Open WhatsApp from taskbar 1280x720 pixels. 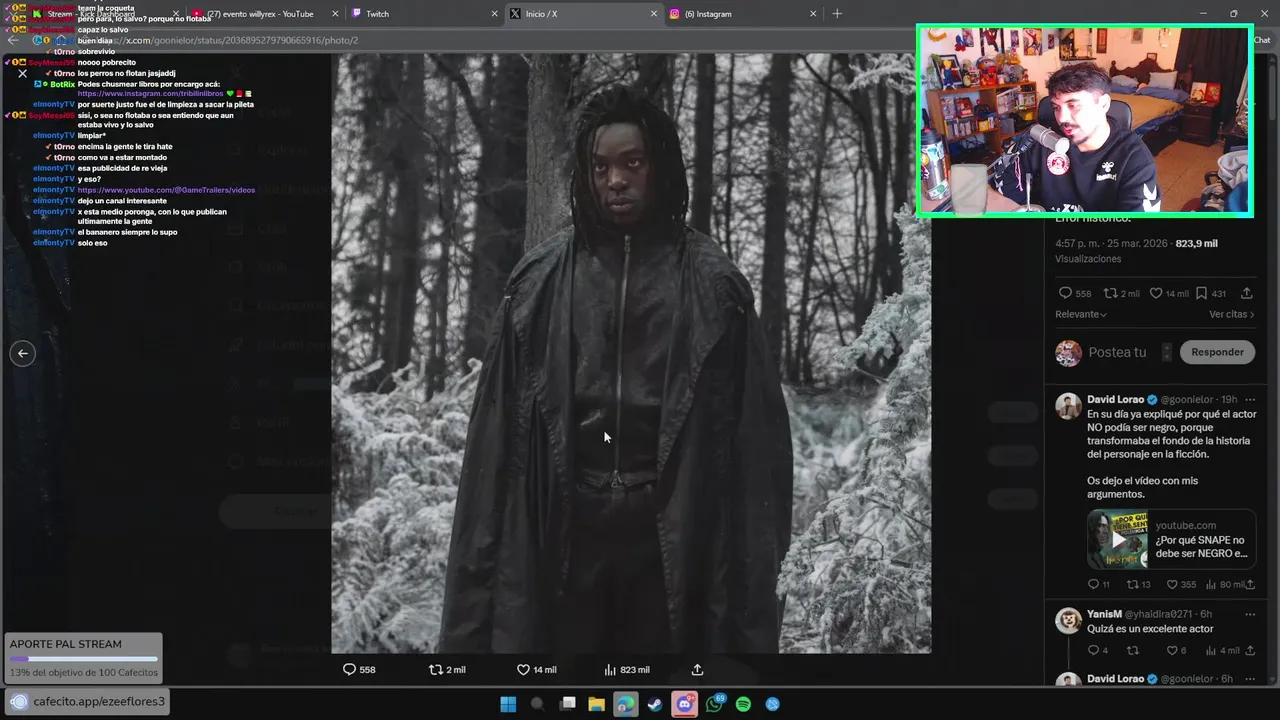coord(714,704)
